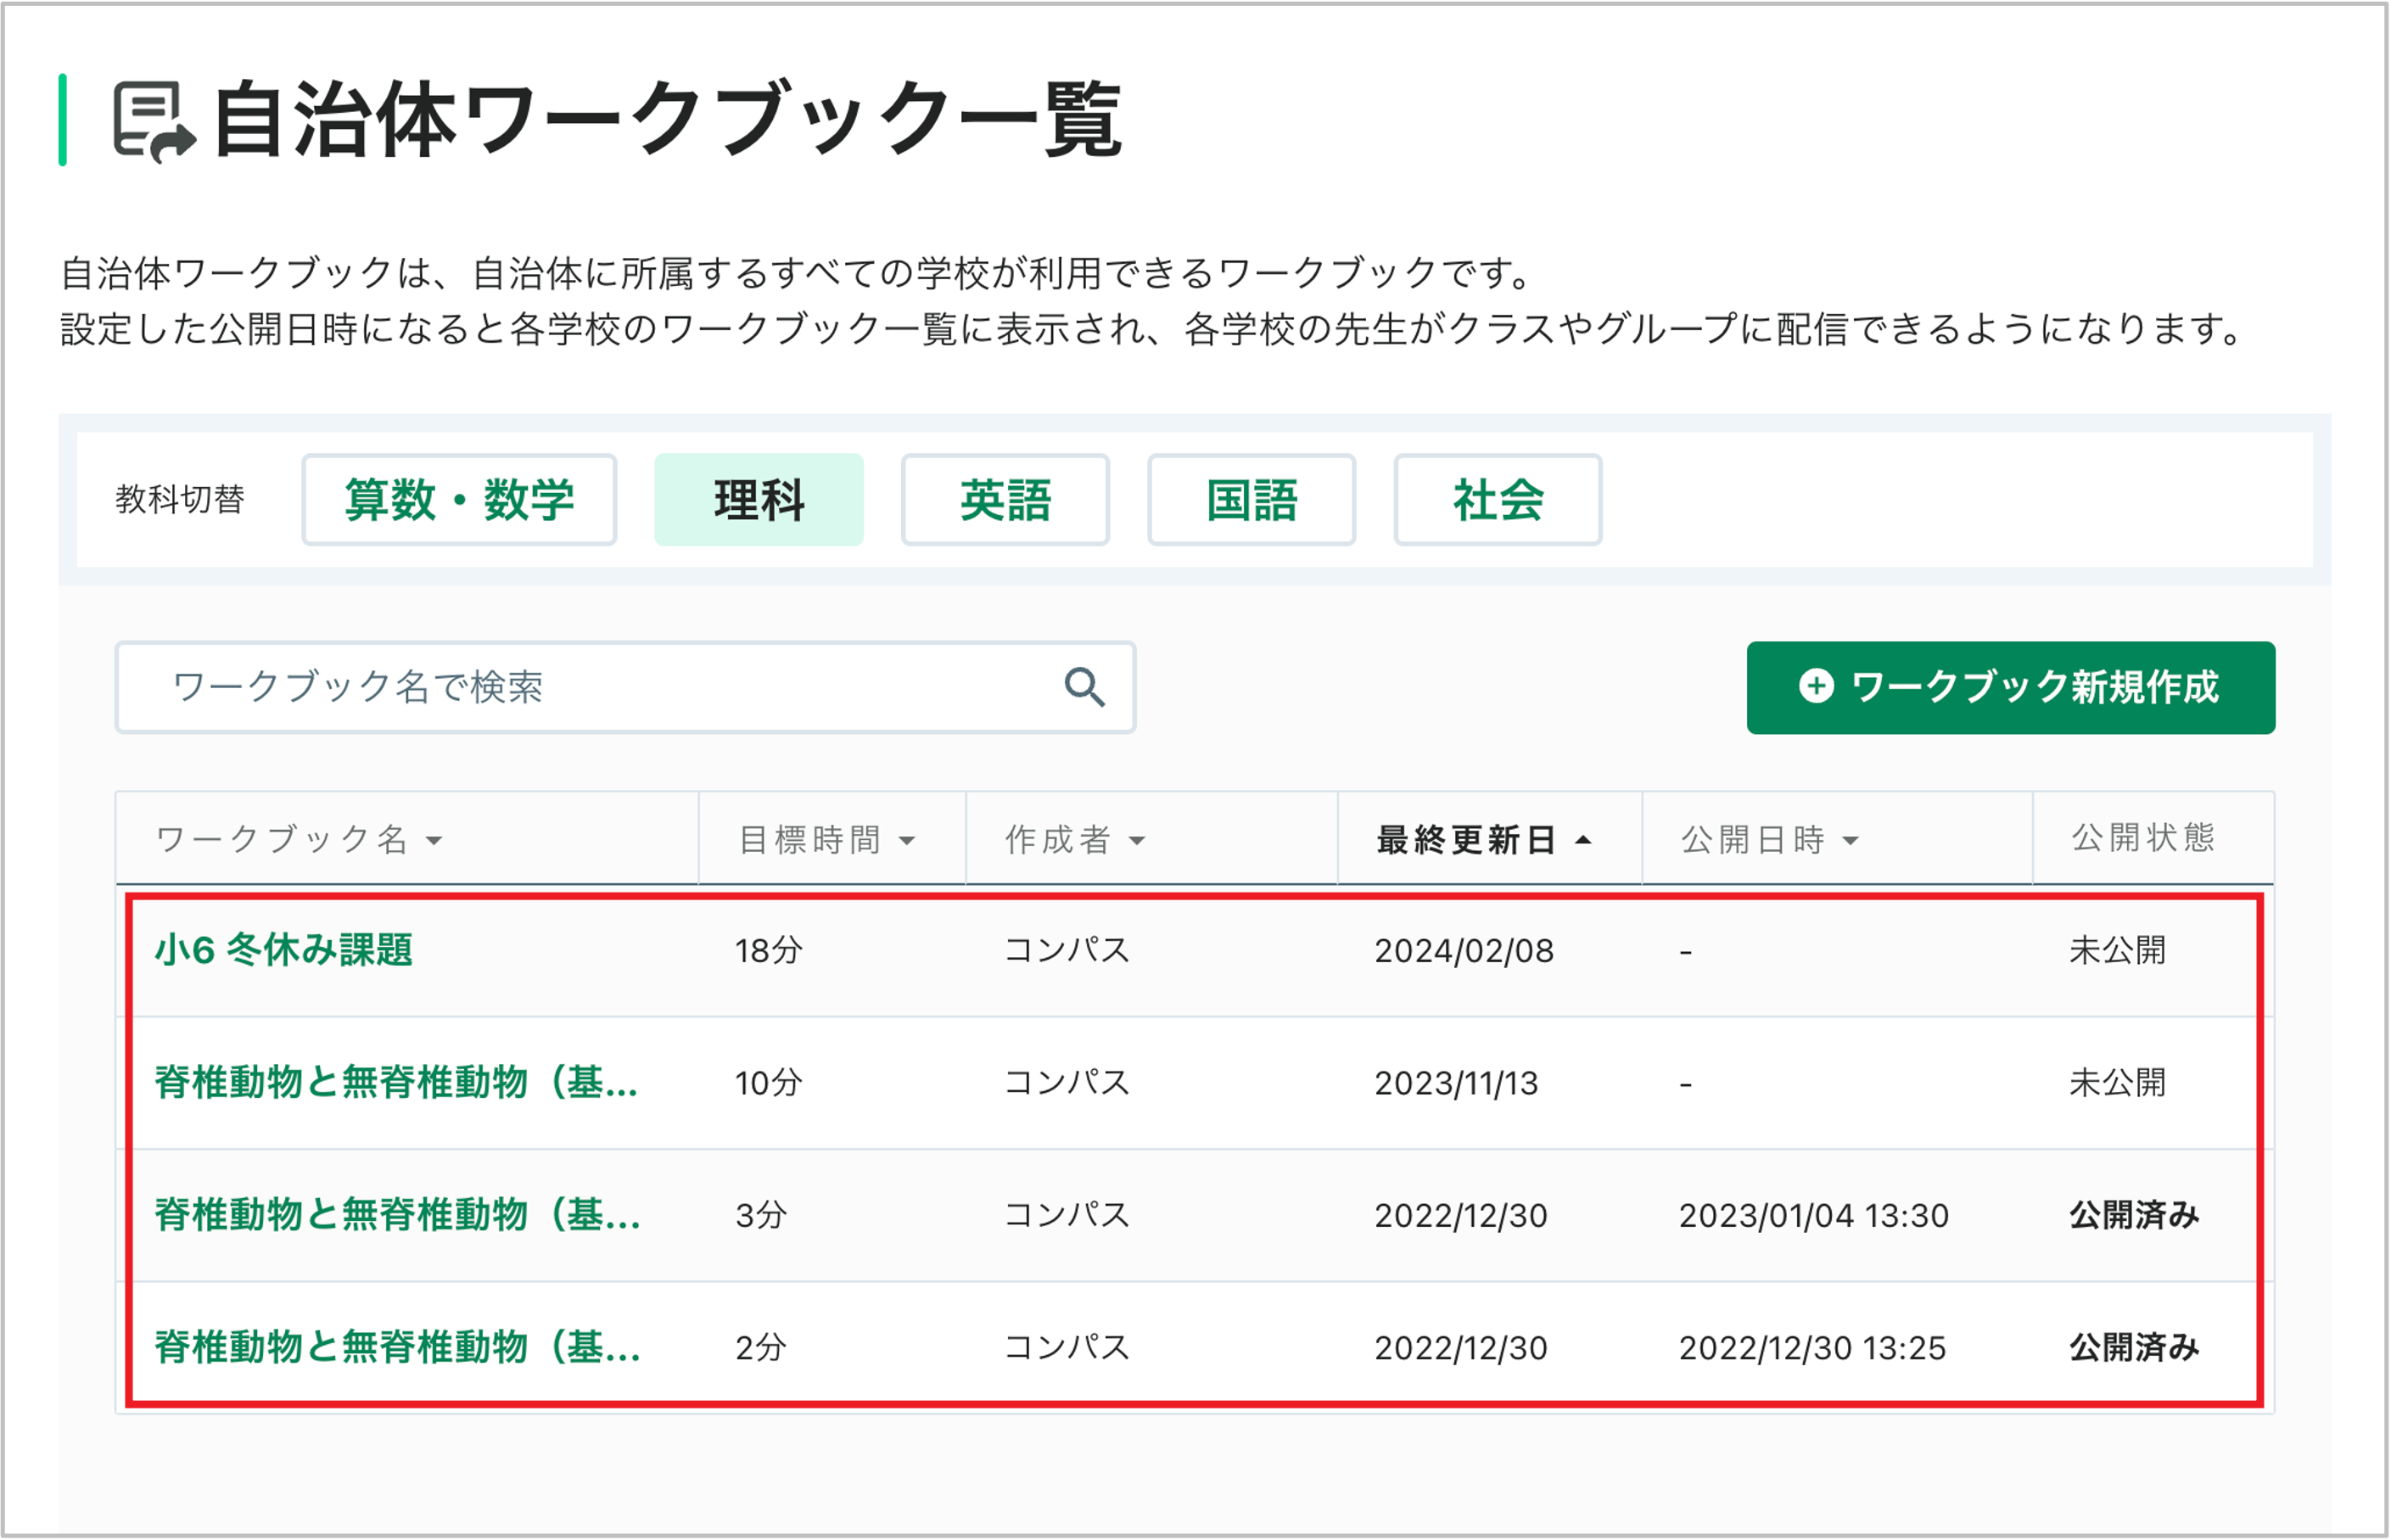Click the 2分 target time cell
Viewport: 2391px width, 1540px height.
(x=761, y=1348)
